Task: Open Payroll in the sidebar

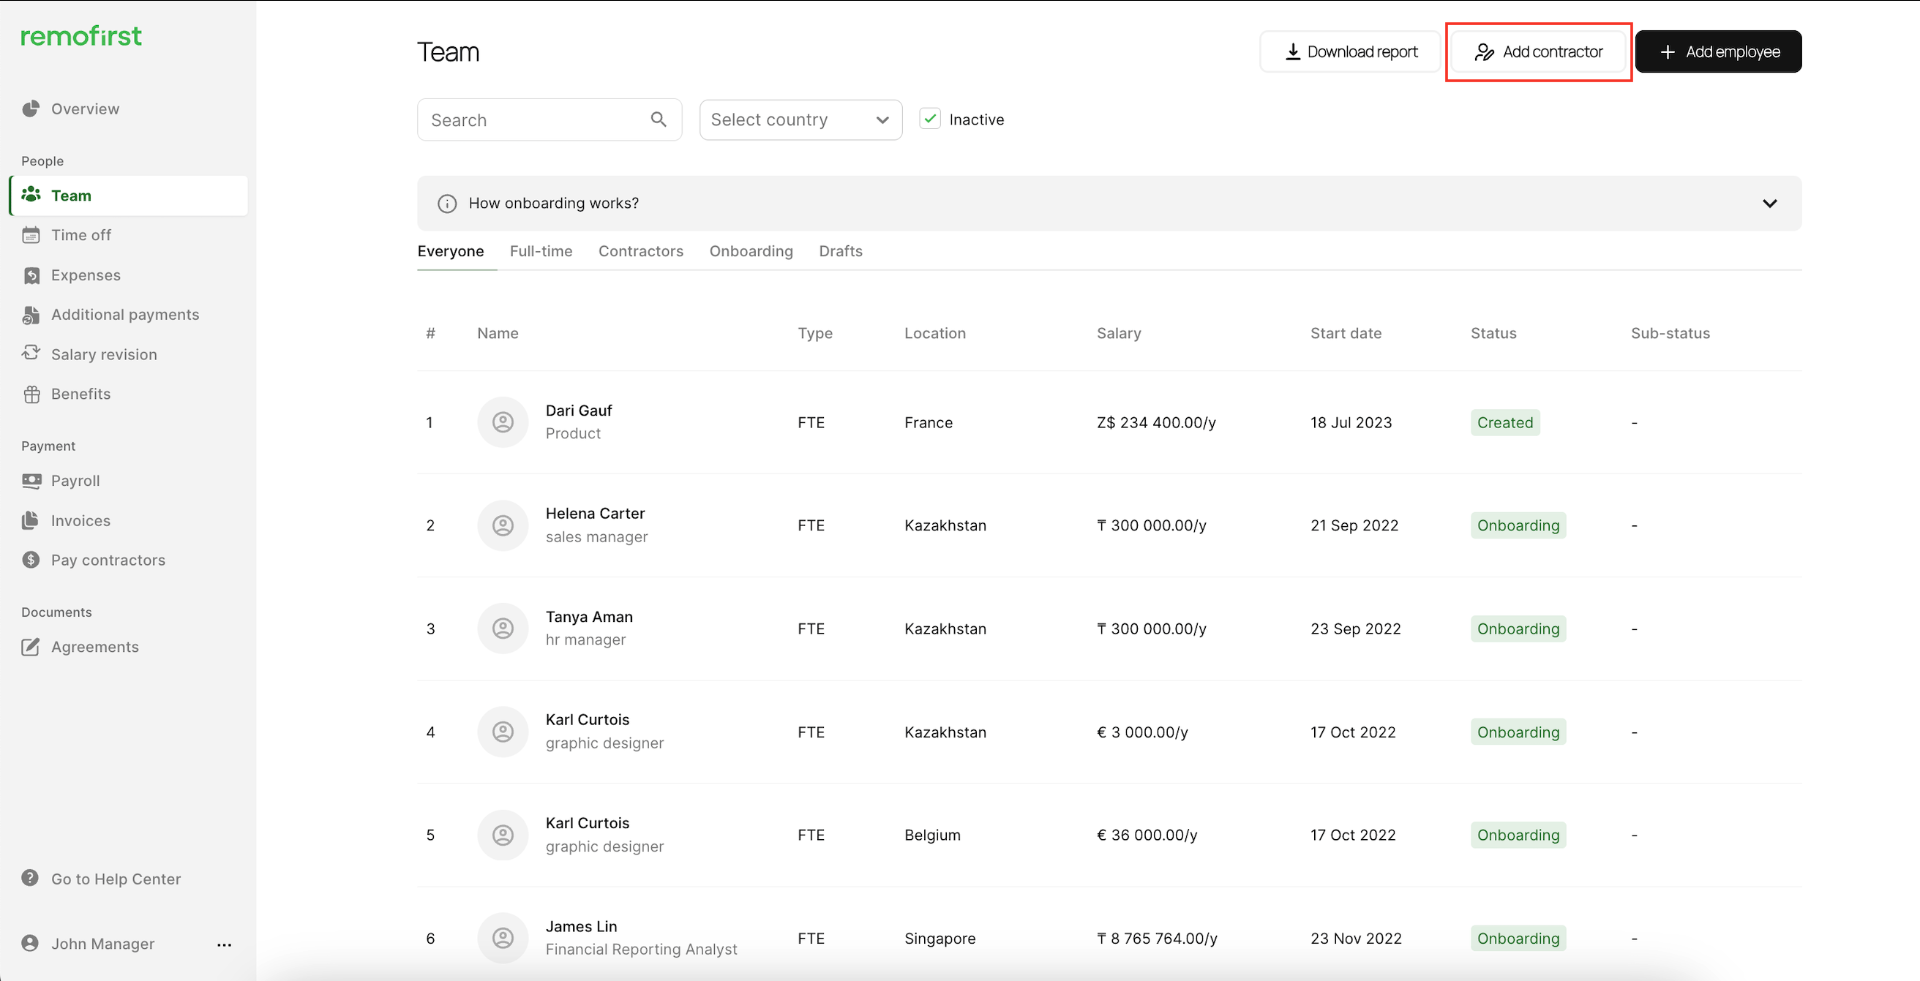Action: (x=76, y=481)
